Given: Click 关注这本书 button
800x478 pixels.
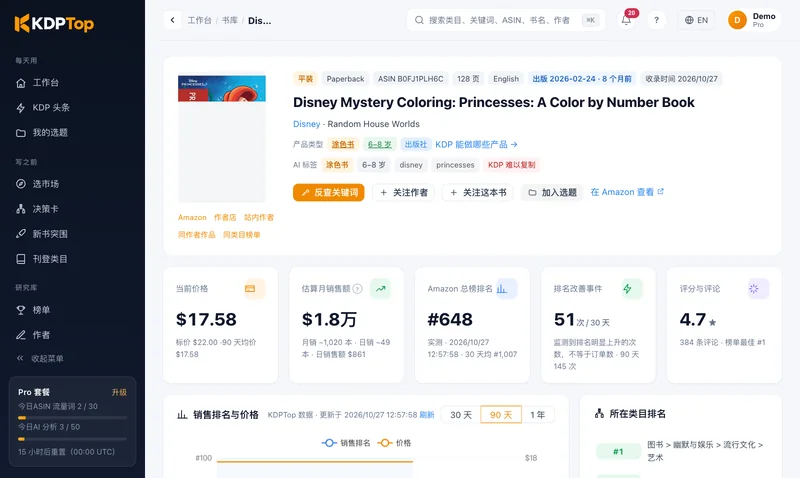Looking at the screenshot, I should click(x=478, y=192).
